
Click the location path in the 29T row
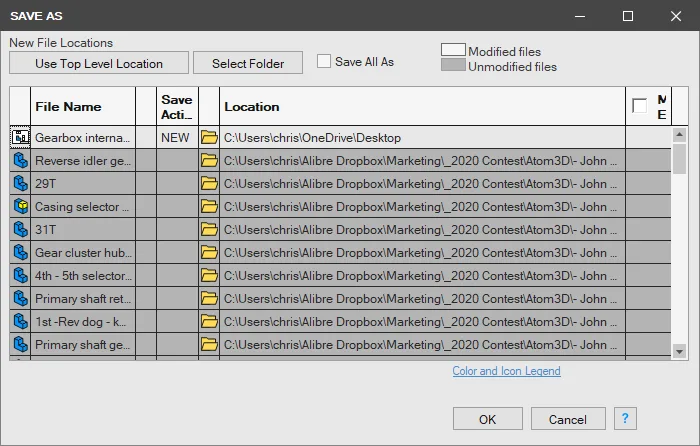click(420, 183)
